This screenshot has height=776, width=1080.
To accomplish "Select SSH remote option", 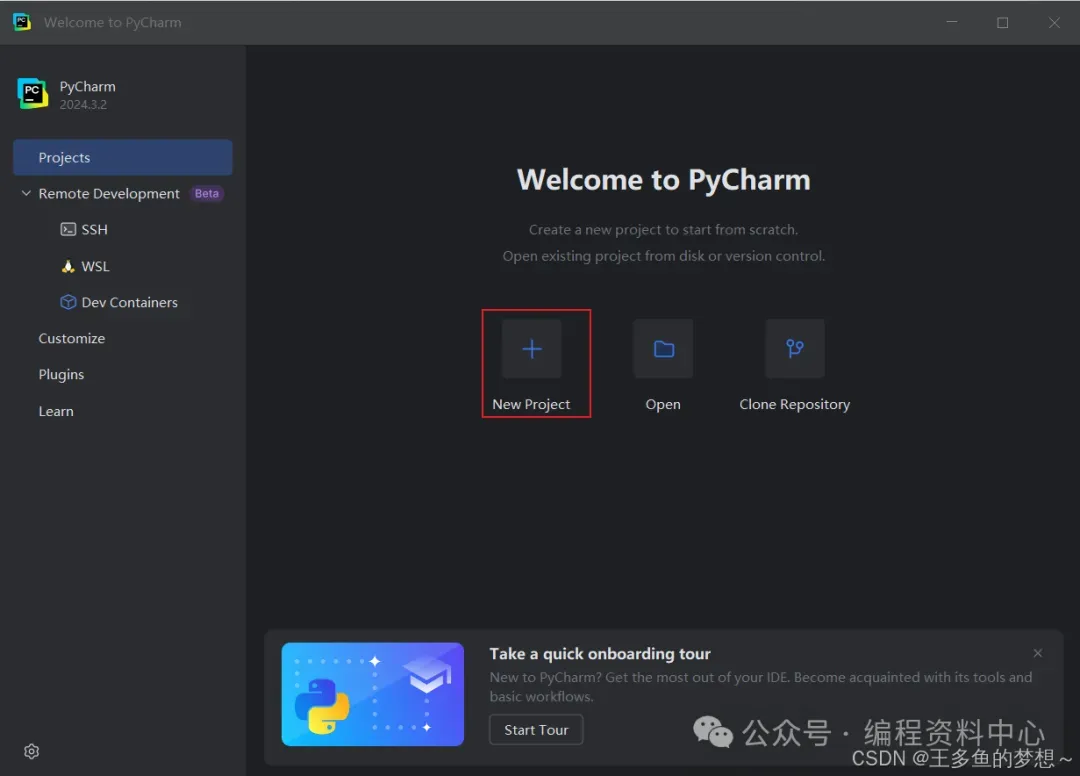I will pos(94,229).
